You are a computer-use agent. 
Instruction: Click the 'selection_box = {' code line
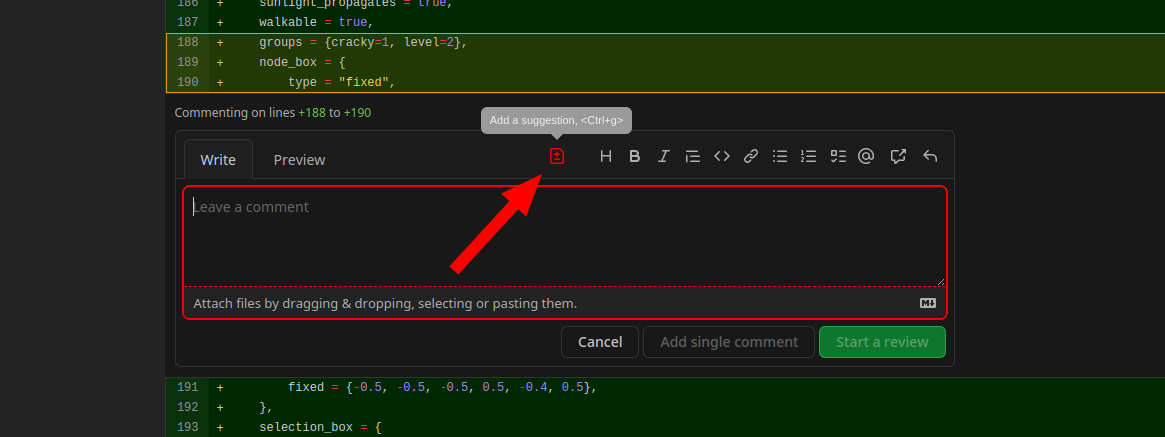click(x=320, y=427)
